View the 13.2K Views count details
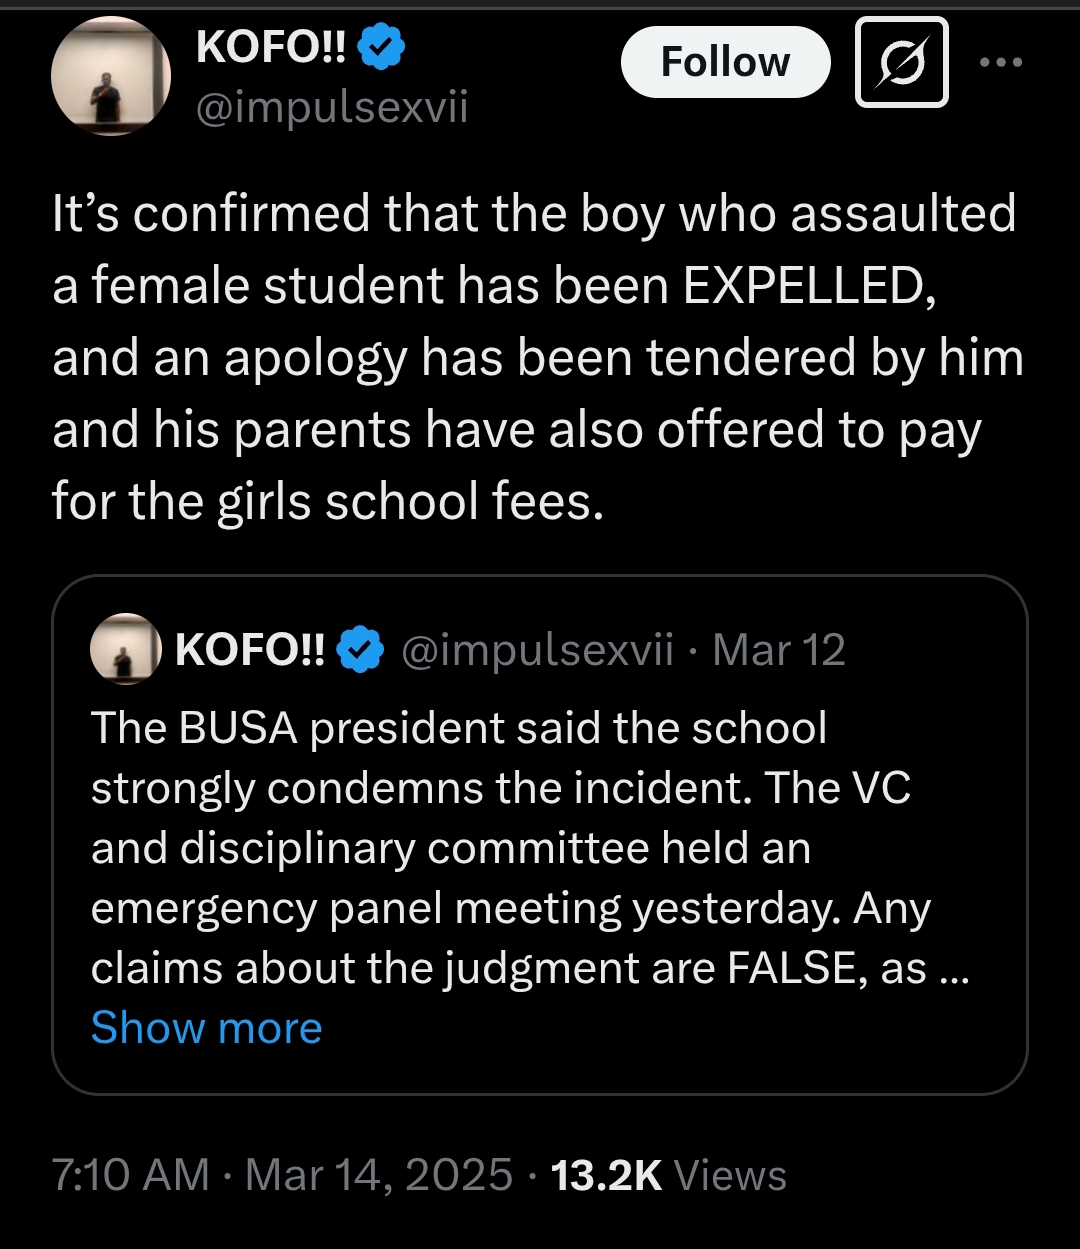This screenshot has width=1080, height=1249. click(606, 1175)
